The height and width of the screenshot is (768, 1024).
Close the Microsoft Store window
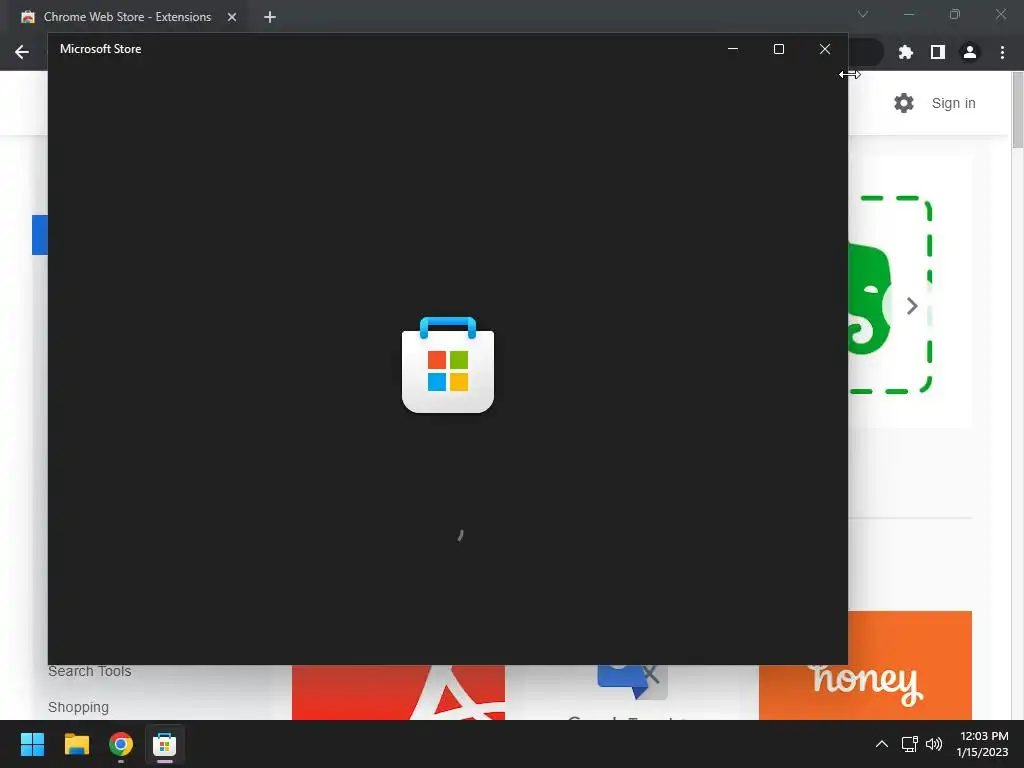825,49
